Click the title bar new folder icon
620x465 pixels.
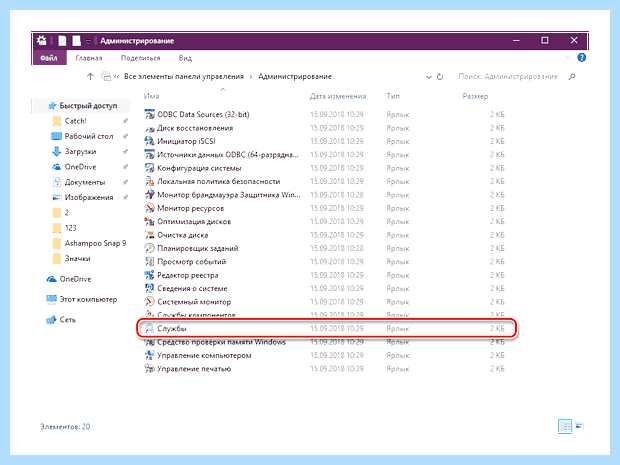coord(77,41)
